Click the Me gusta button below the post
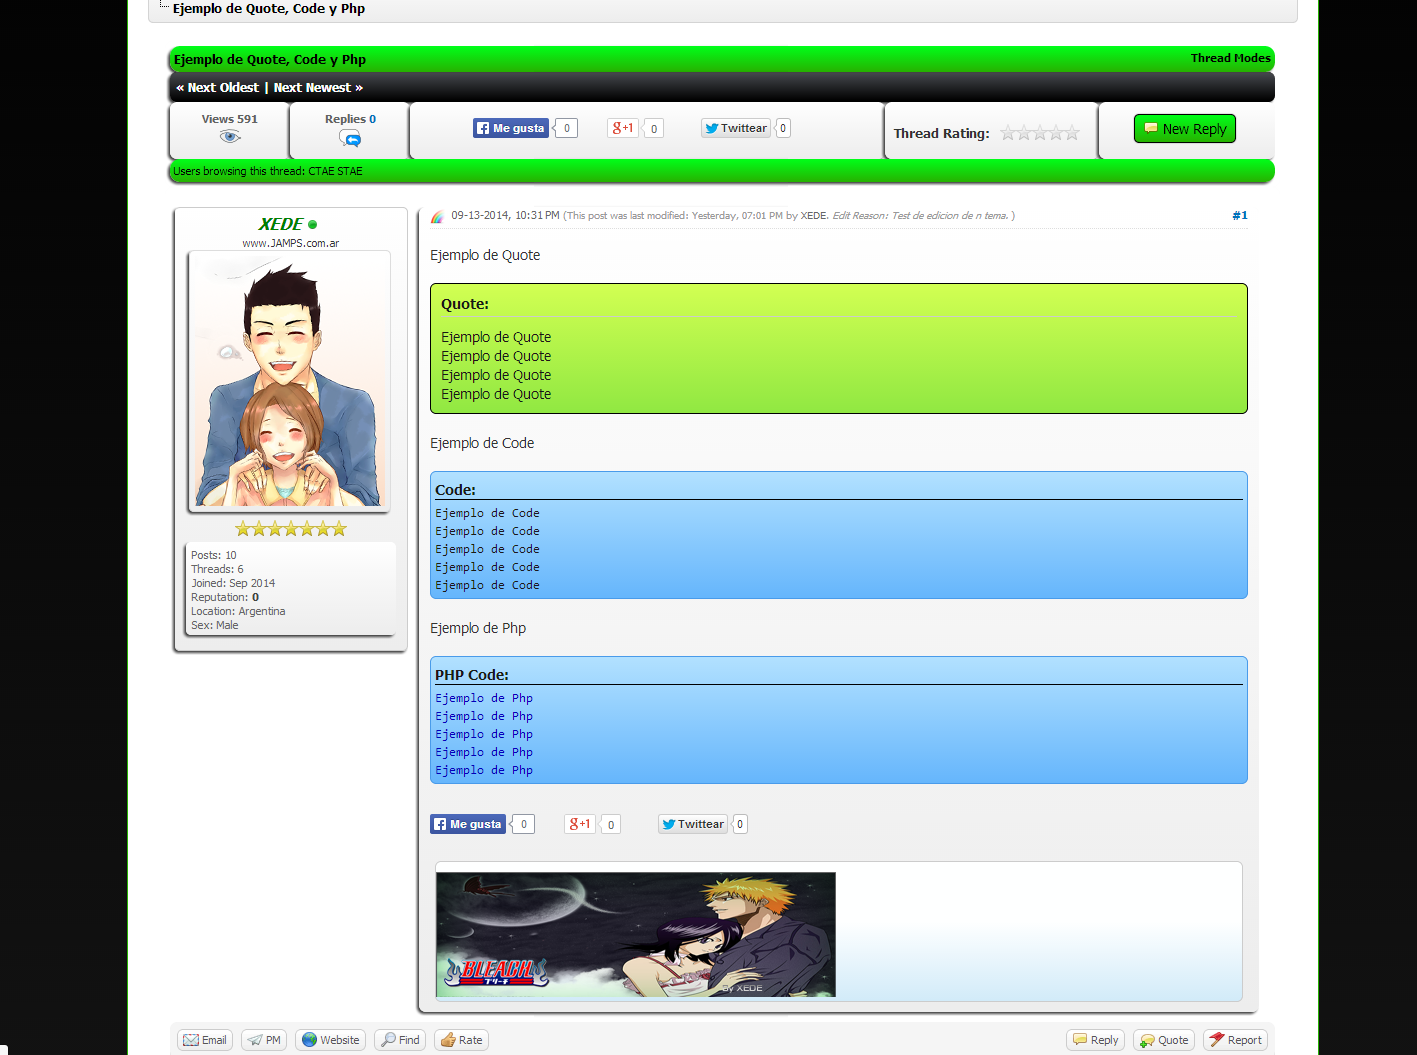The width and height of the screenshot is (1417, 1055). coord(468,824)
